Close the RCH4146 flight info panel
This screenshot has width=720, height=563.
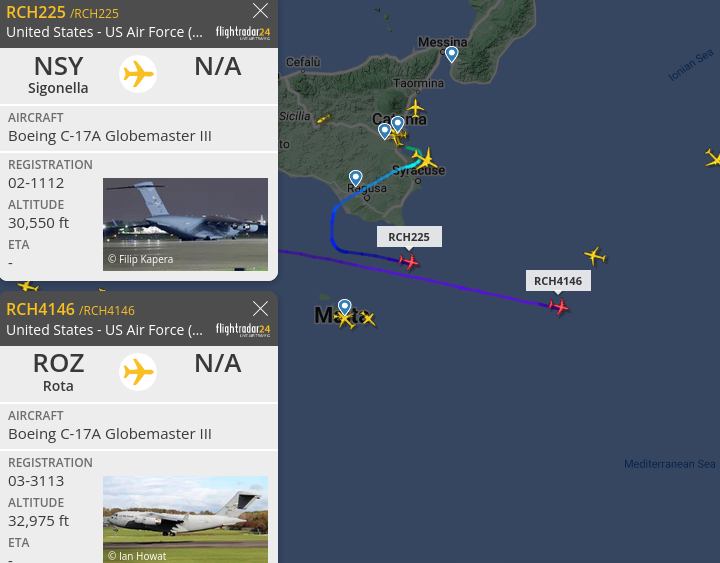point(260,309)
